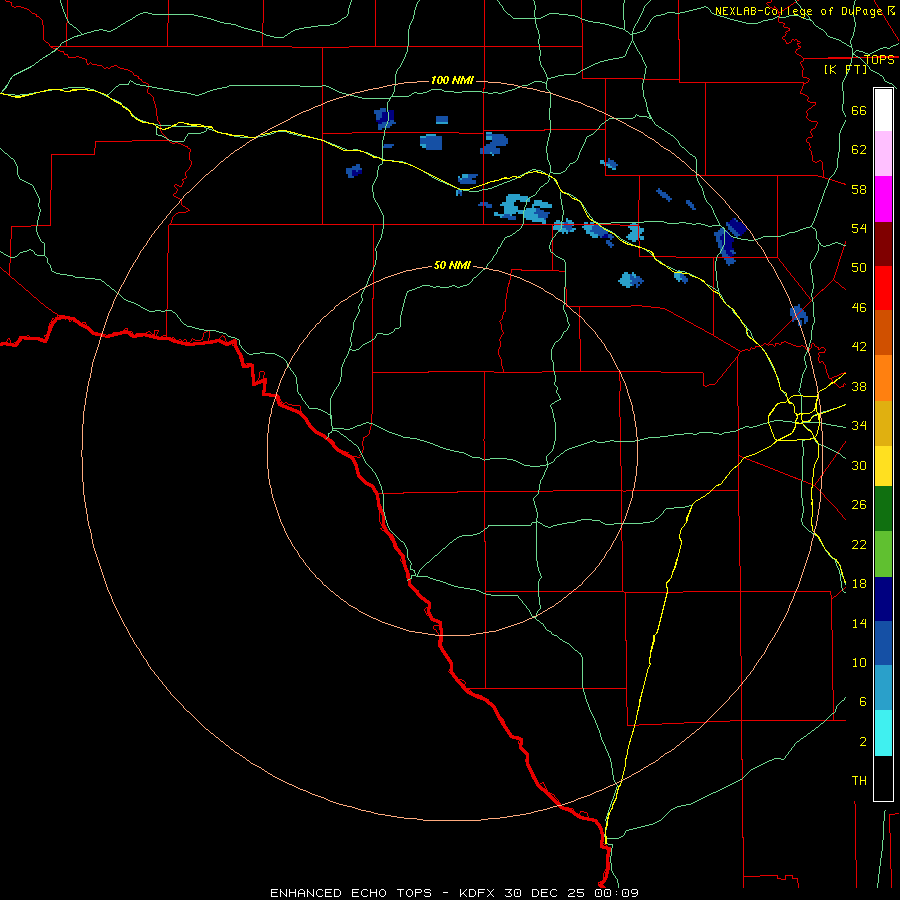Click the '30' legend value
This screenshot has height=900, width=900.
point(859,465)
